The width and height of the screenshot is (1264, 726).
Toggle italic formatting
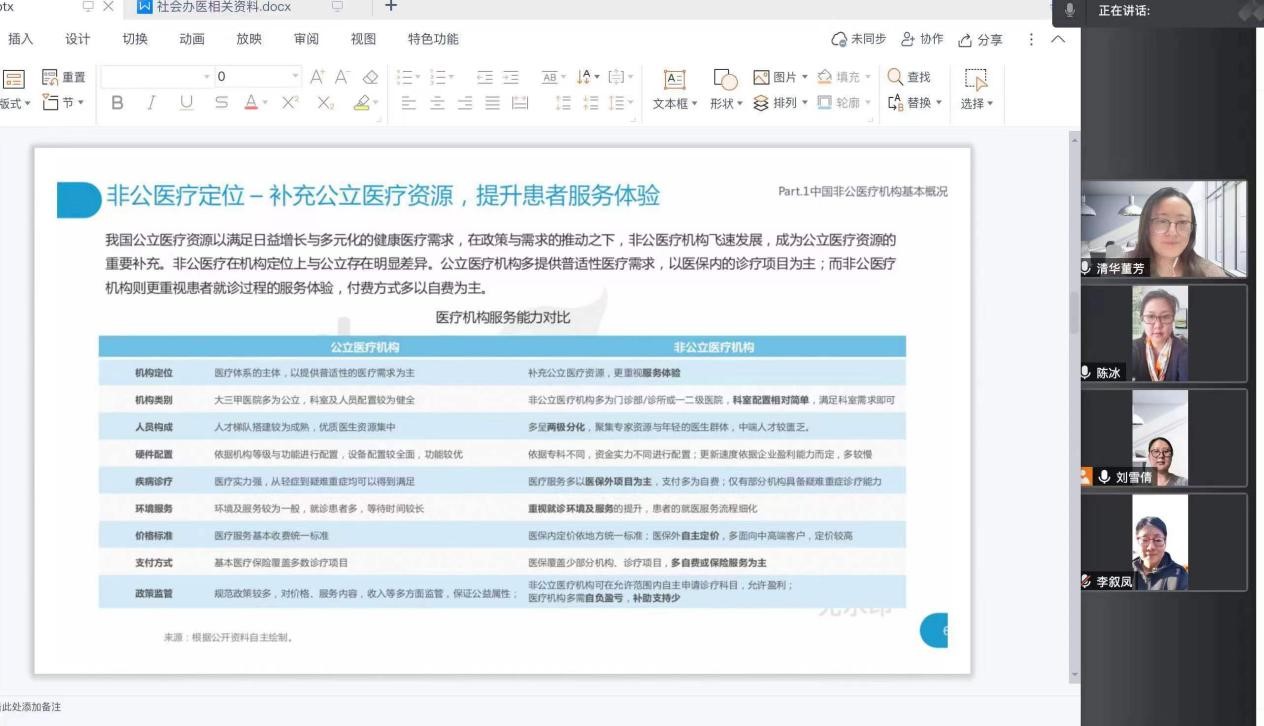pyautogui.click(x=151, y=103)
